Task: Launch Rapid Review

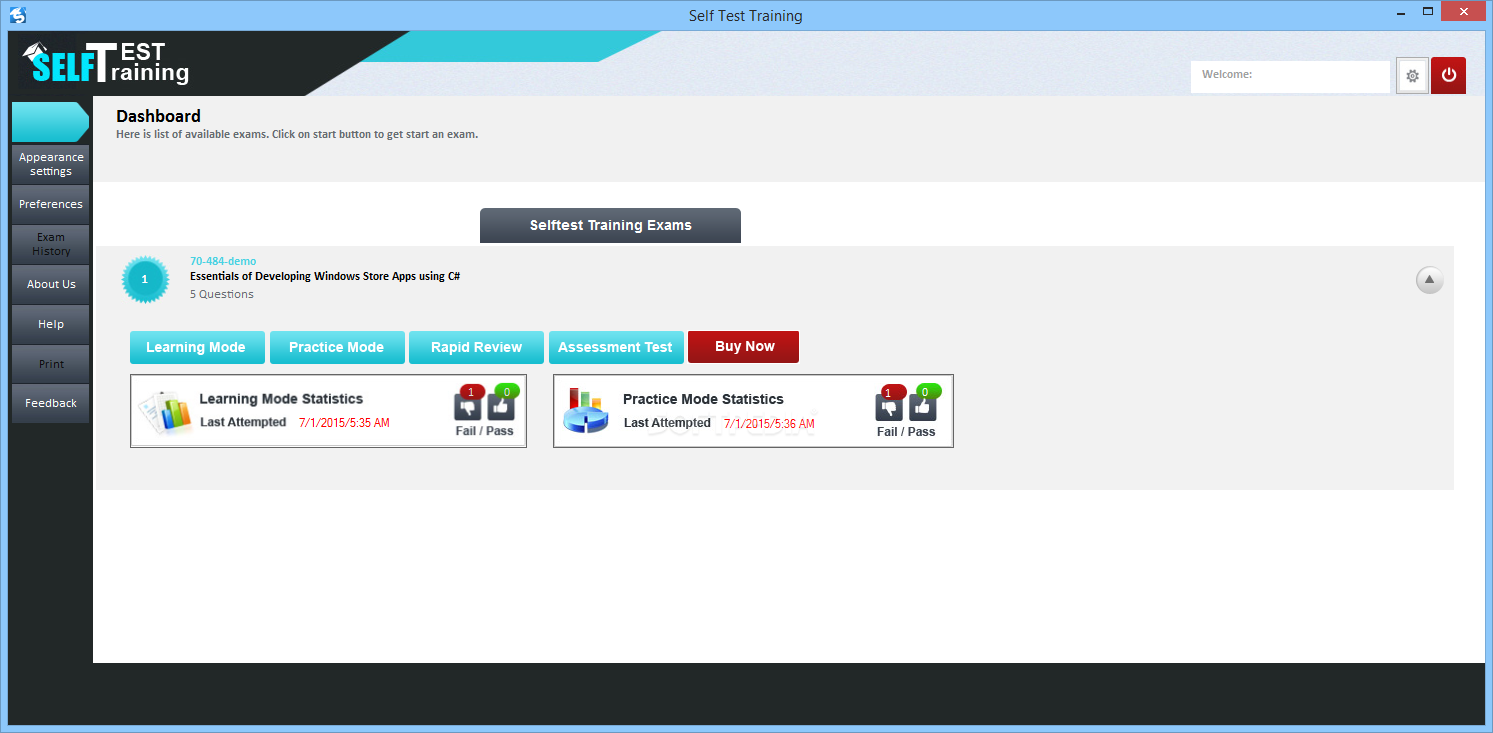Action: (476, 347)
